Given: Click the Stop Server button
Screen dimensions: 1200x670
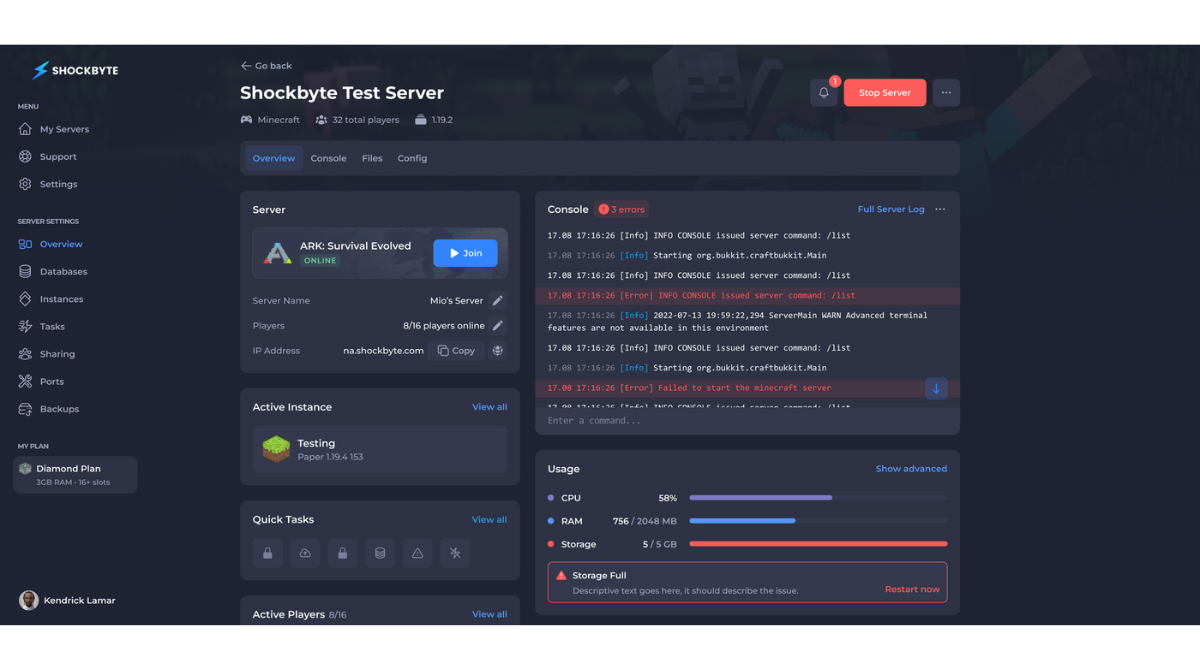Looking at the screenshot, I should pyautogui.click(x=885, y=93).
